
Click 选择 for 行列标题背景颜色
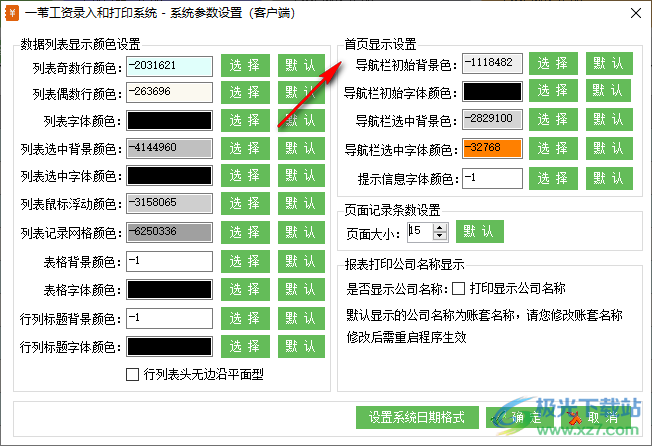(245, 318)
